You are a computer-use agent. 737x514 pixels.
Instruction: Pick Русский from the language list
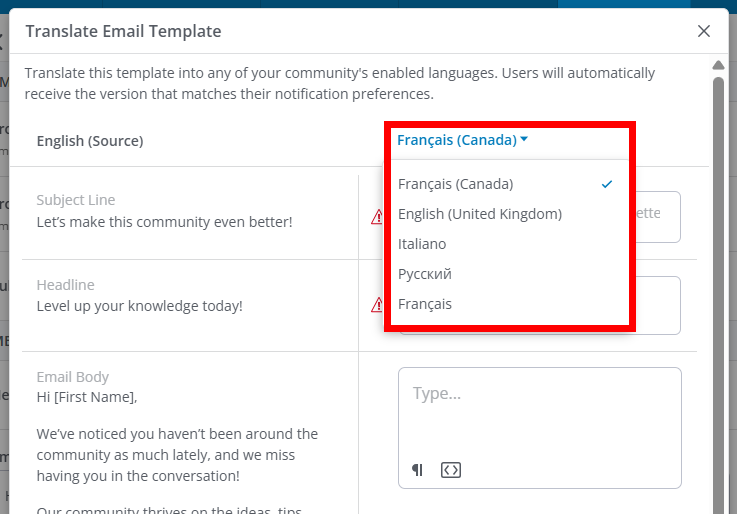(x=425, y=274)
